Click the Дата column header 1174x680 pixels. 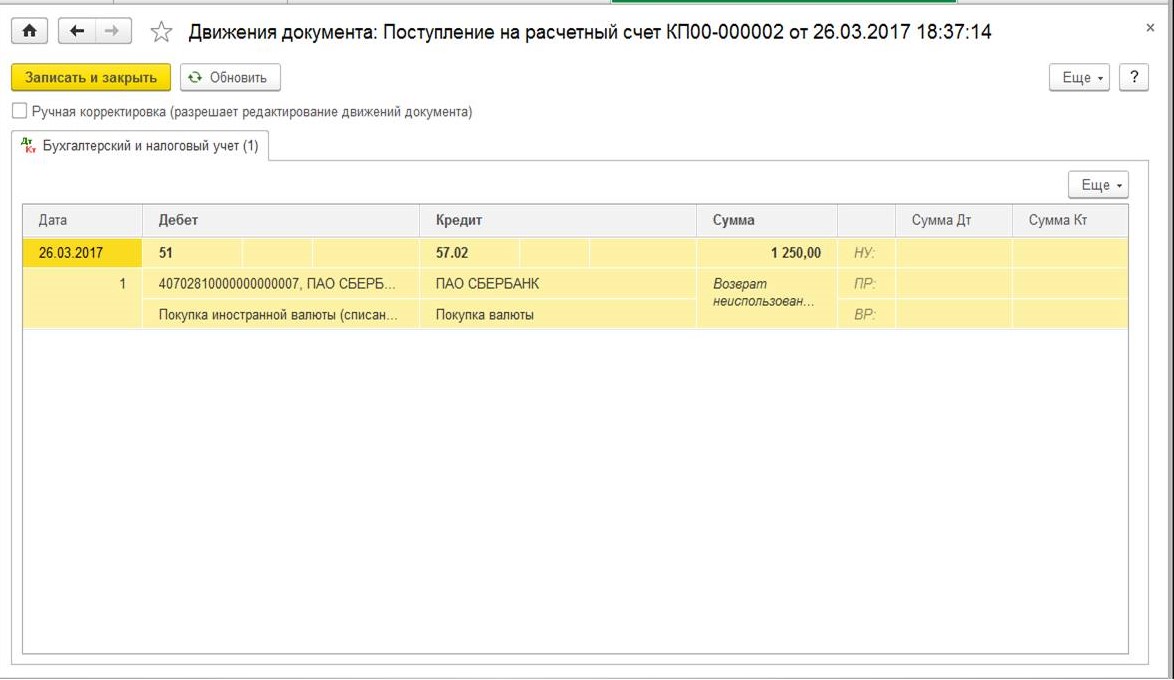pyautogui.click(x=82, y=220)
